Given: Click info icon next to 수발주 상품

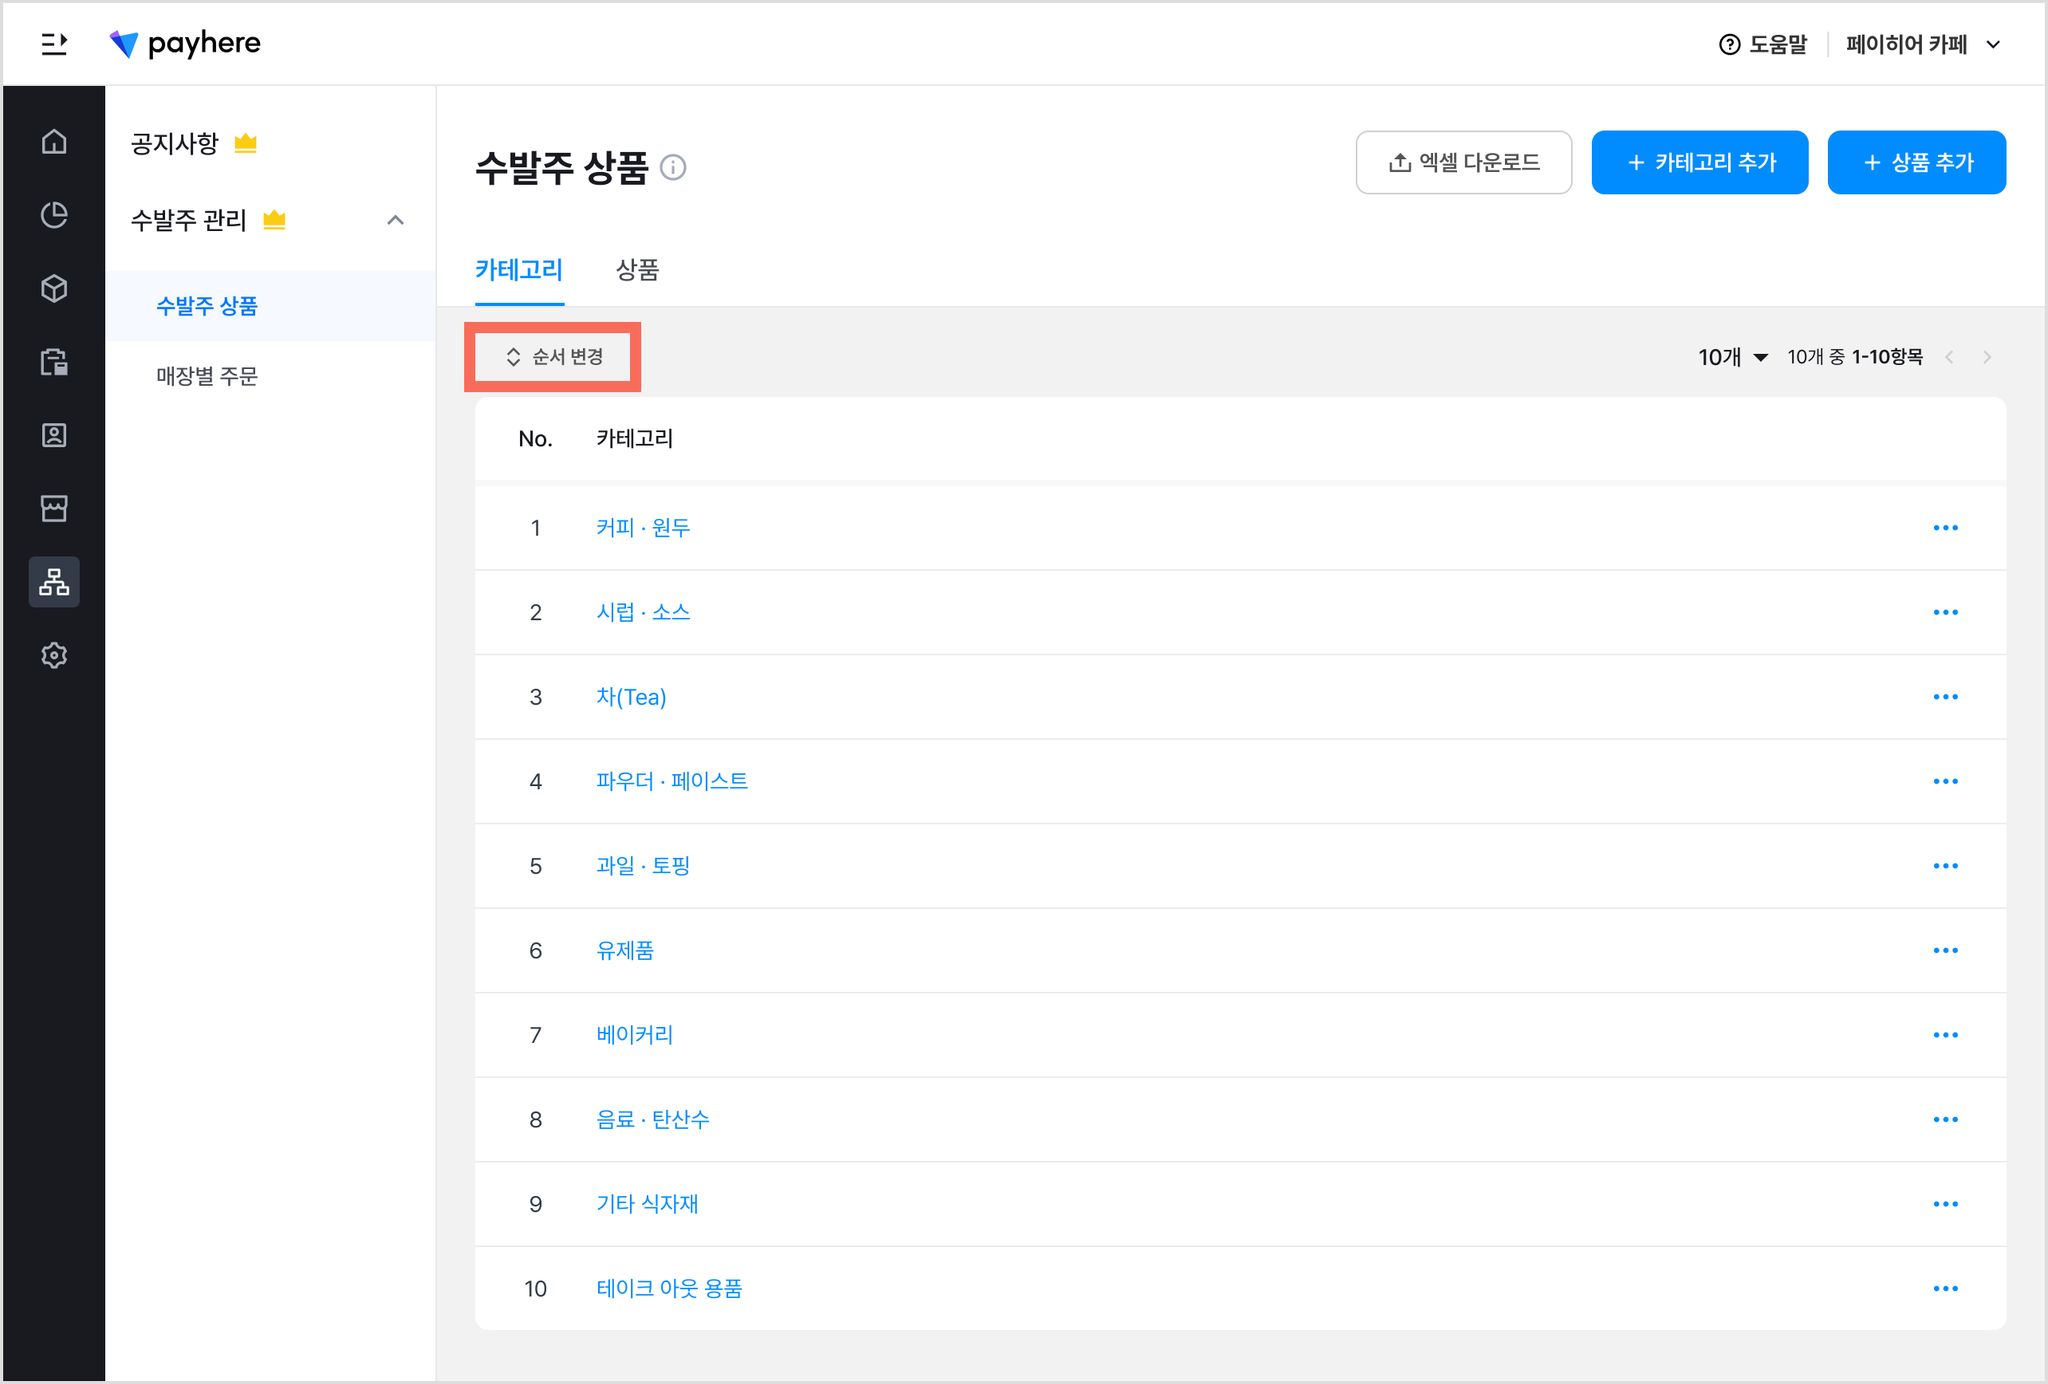Looking at the screenshot, I should point(674,167).
